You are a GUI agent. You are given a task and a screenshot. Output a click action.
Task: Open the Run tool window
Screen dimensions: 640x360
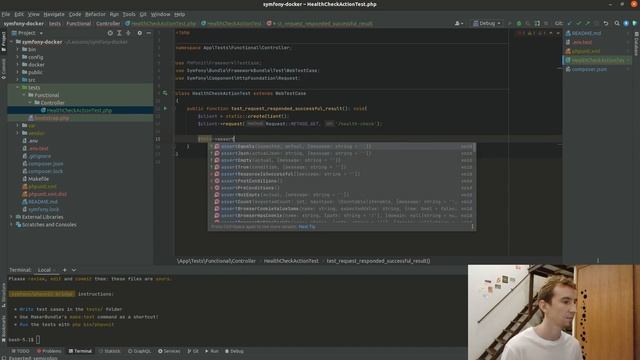pyautogui.click(x=212, y=351)
